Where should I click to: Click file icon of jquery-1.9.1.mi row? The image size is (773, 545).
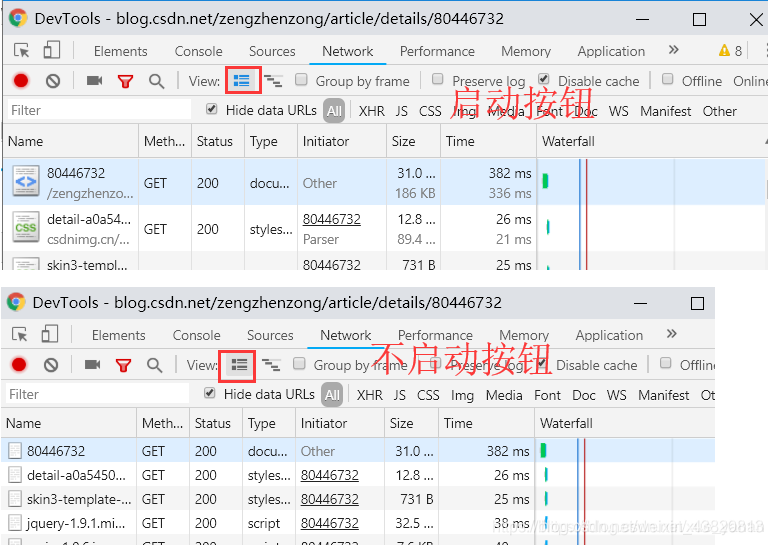click(x=15, y=523)
